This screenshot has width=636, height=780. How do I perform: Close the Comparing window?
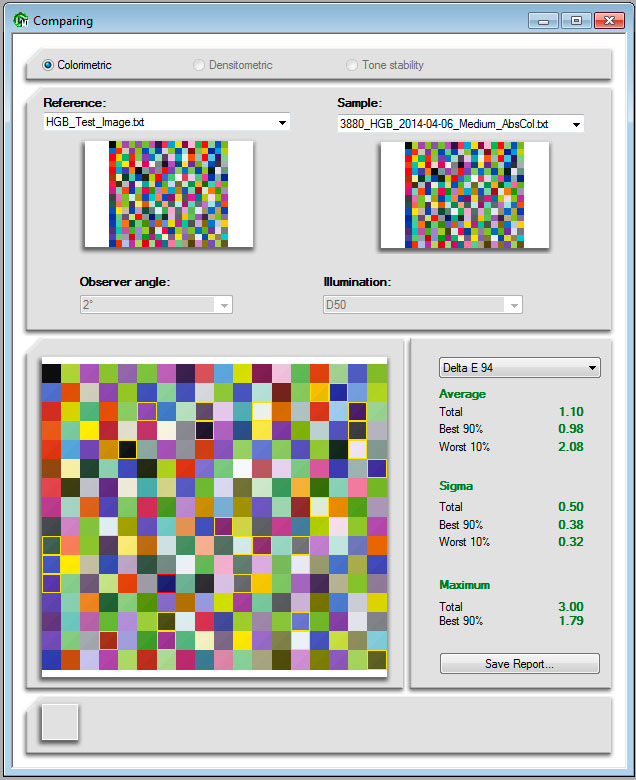[608, 20]
